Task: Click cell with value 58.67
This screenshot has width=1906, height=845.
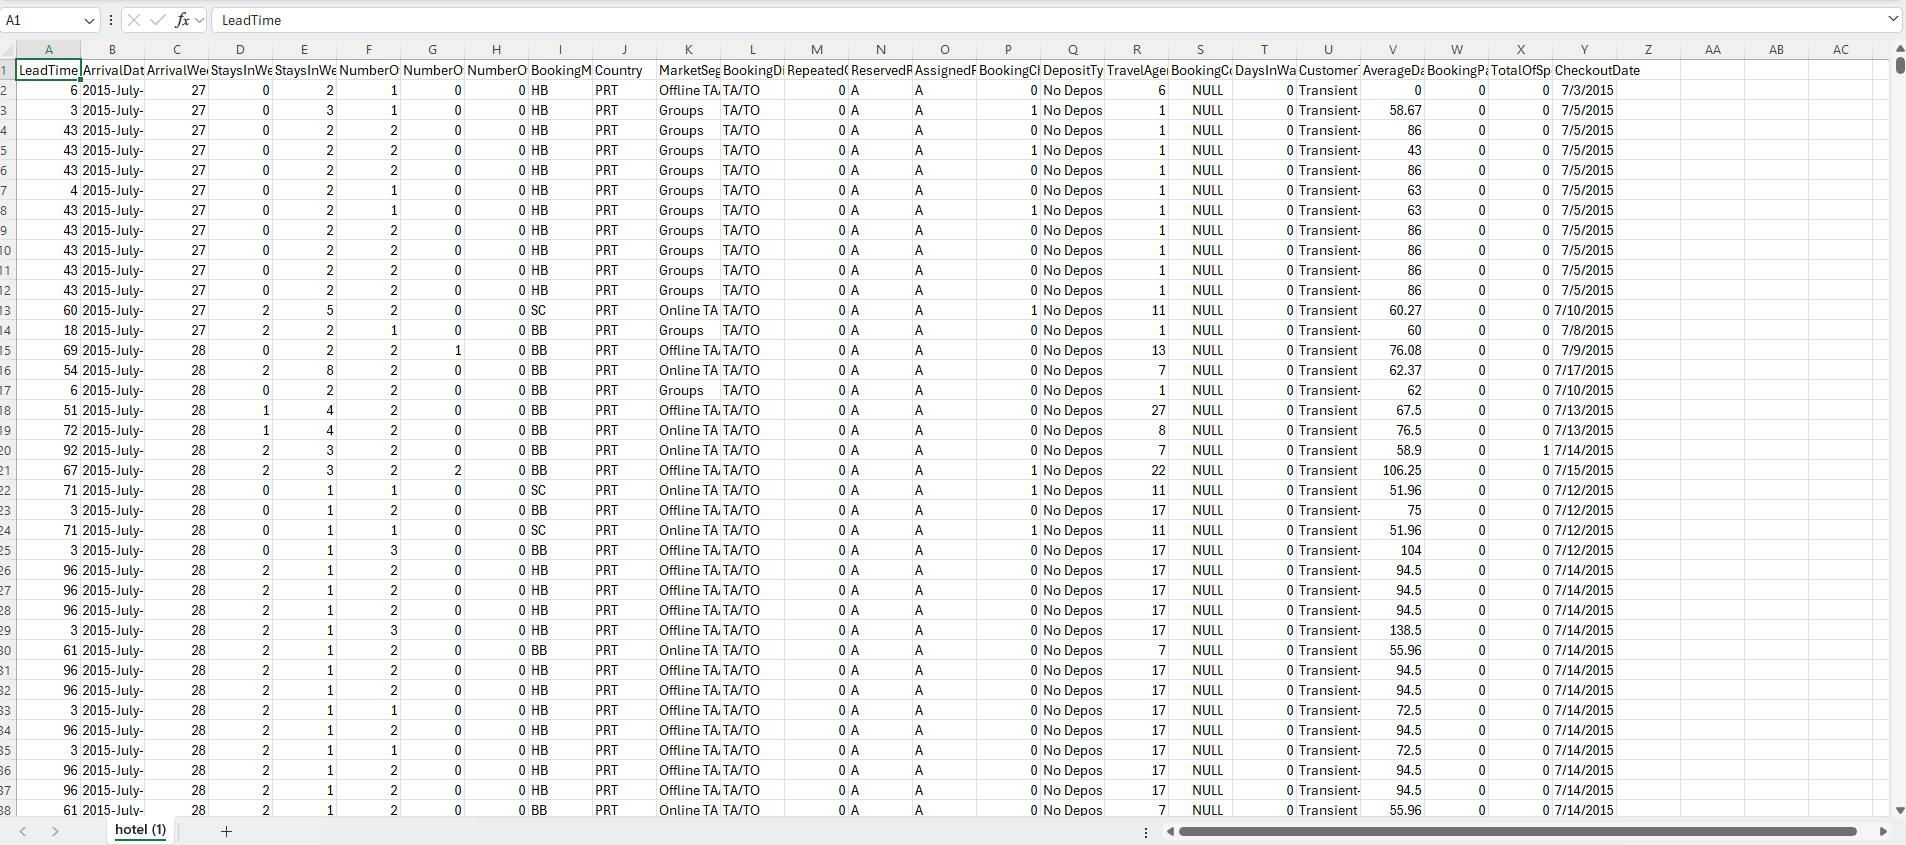Action: pos(1392,110)
